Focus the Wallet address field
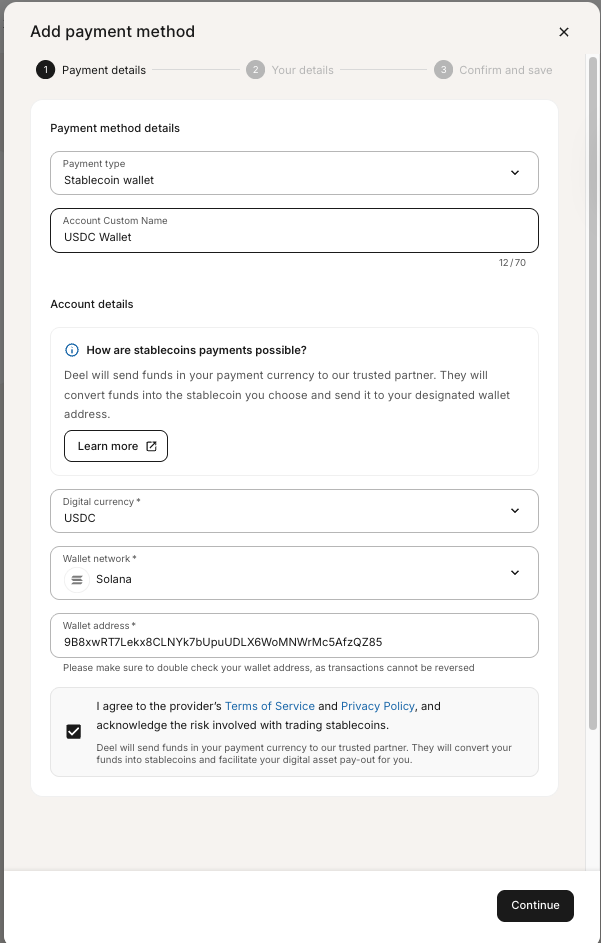601x943 pixels. point(294,636)
